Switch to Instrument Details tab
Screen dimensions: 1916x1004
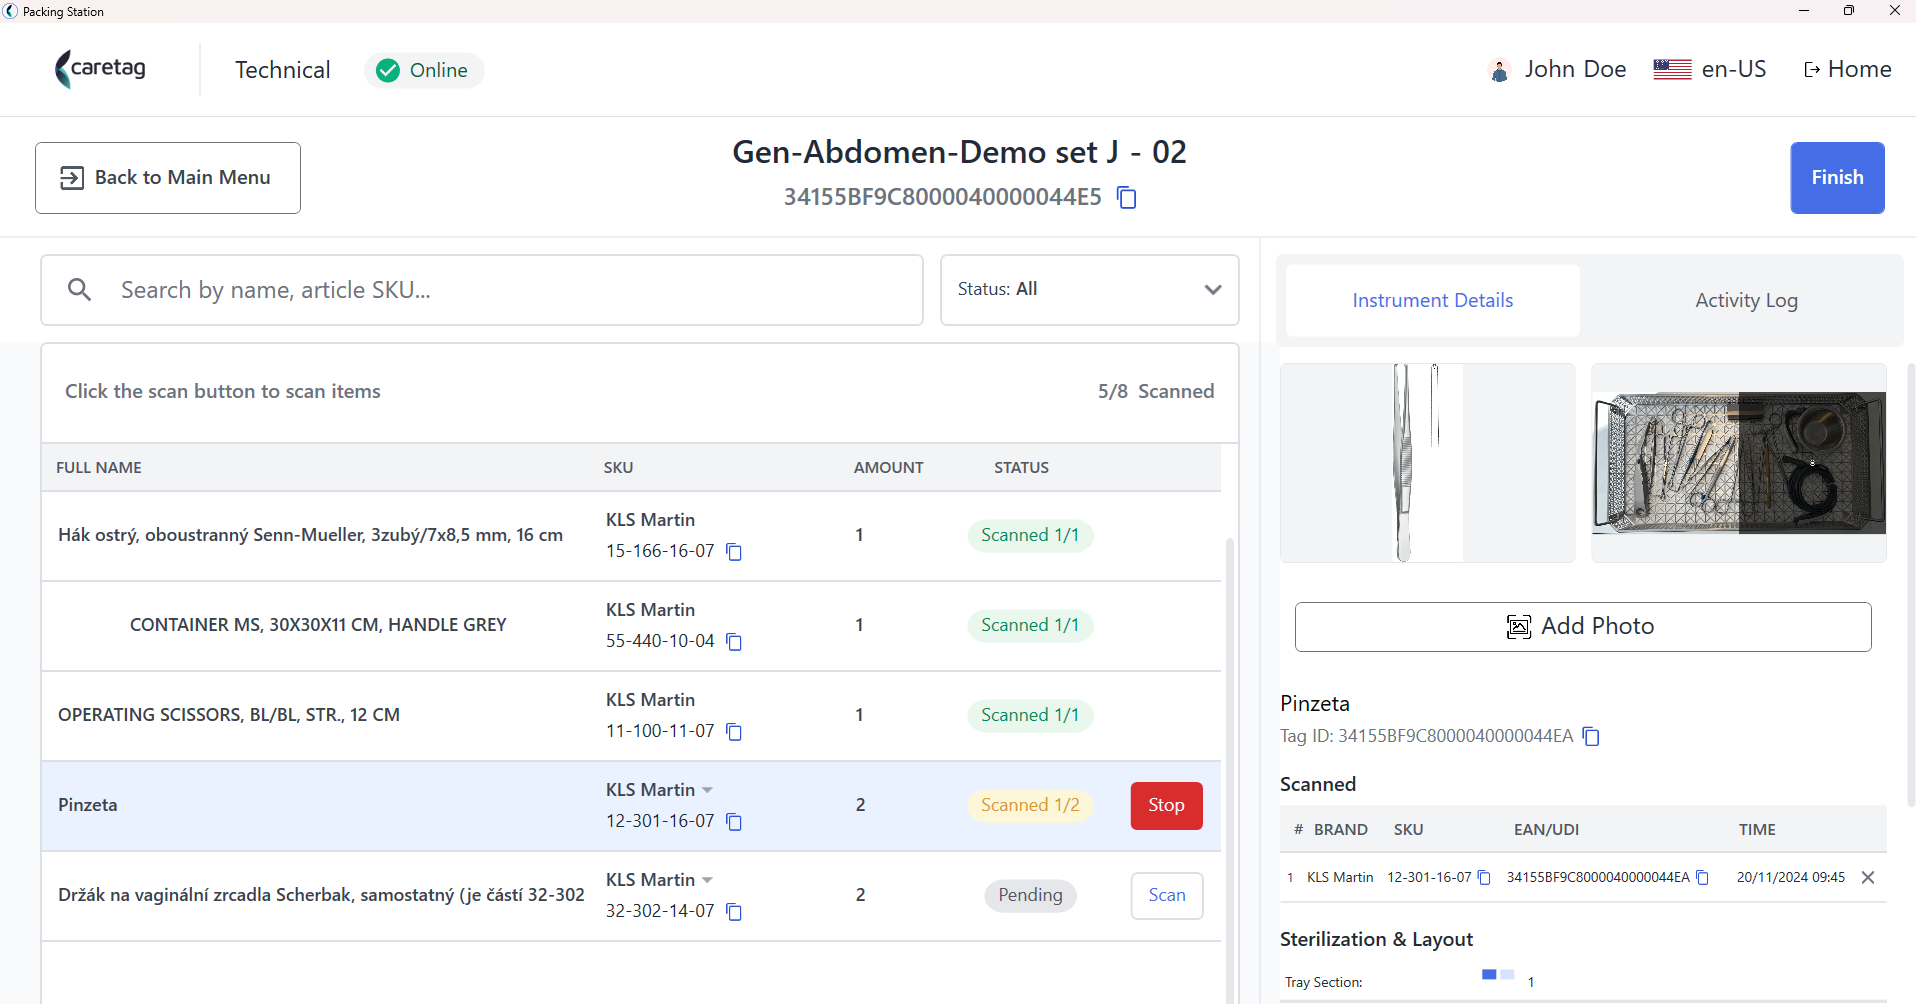coord(1432,301)
